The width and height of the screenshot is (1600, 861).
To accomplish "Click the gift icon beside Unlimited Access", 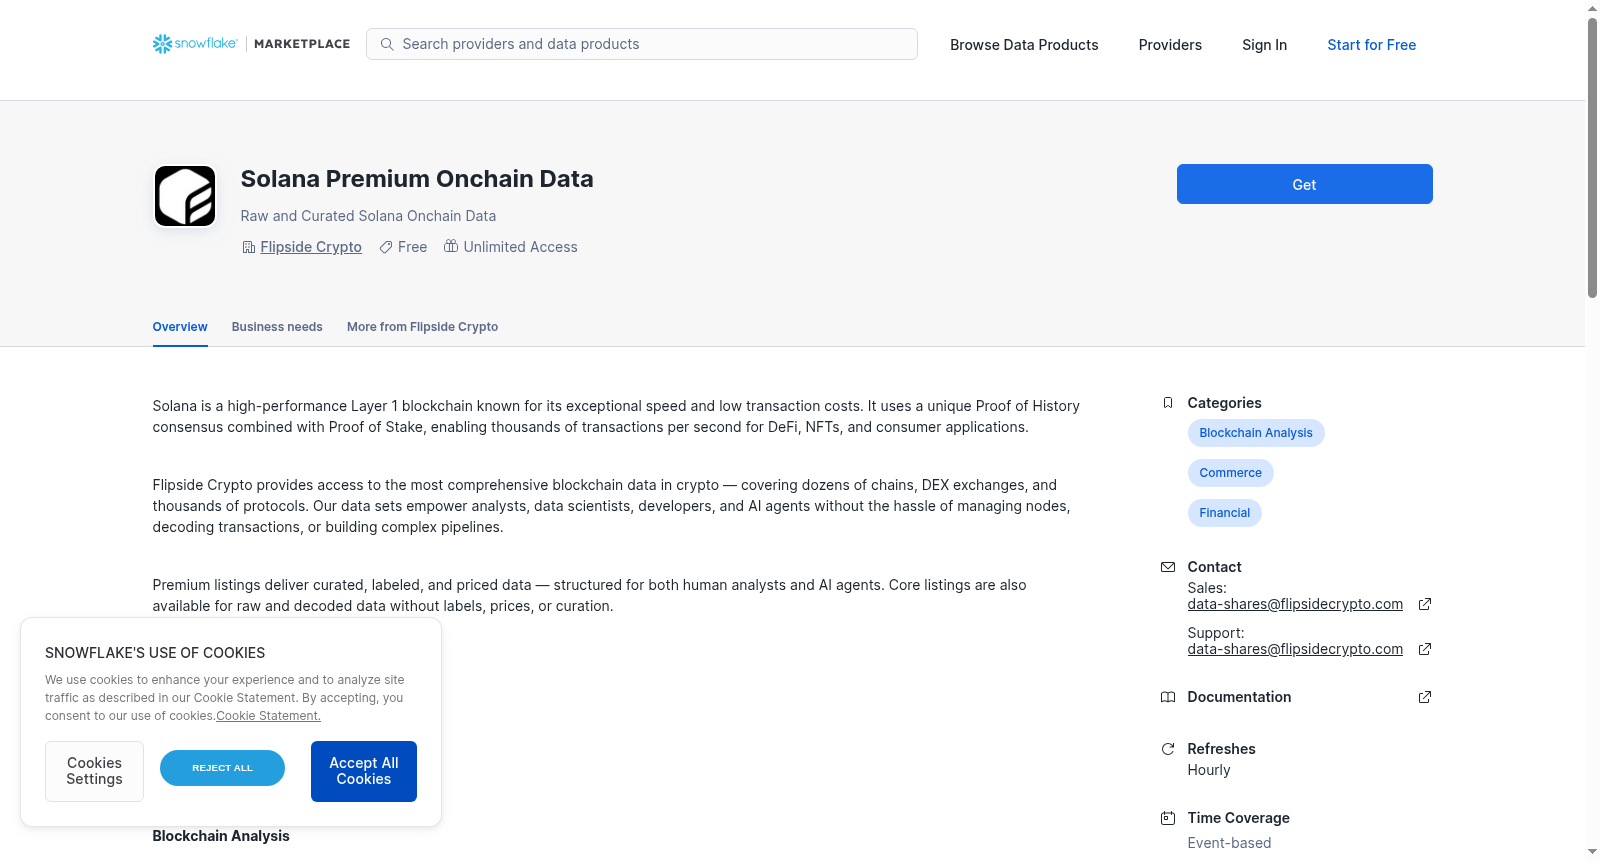I will tap(451, 246).
